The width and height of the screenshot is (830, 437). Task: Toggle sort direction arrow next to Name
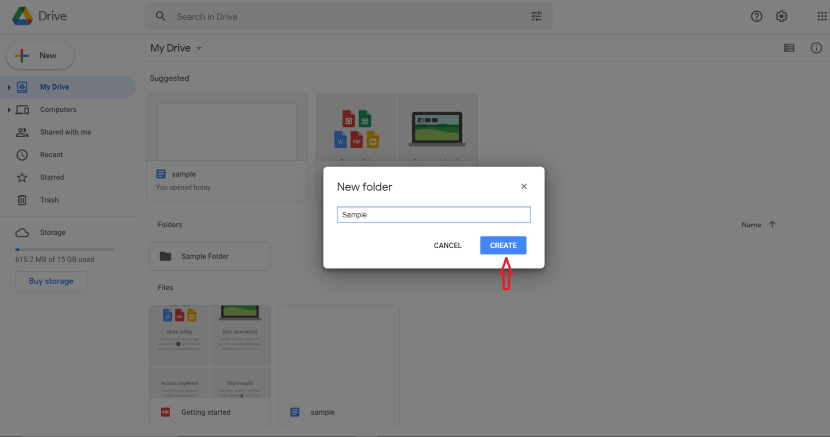point(772,224)
